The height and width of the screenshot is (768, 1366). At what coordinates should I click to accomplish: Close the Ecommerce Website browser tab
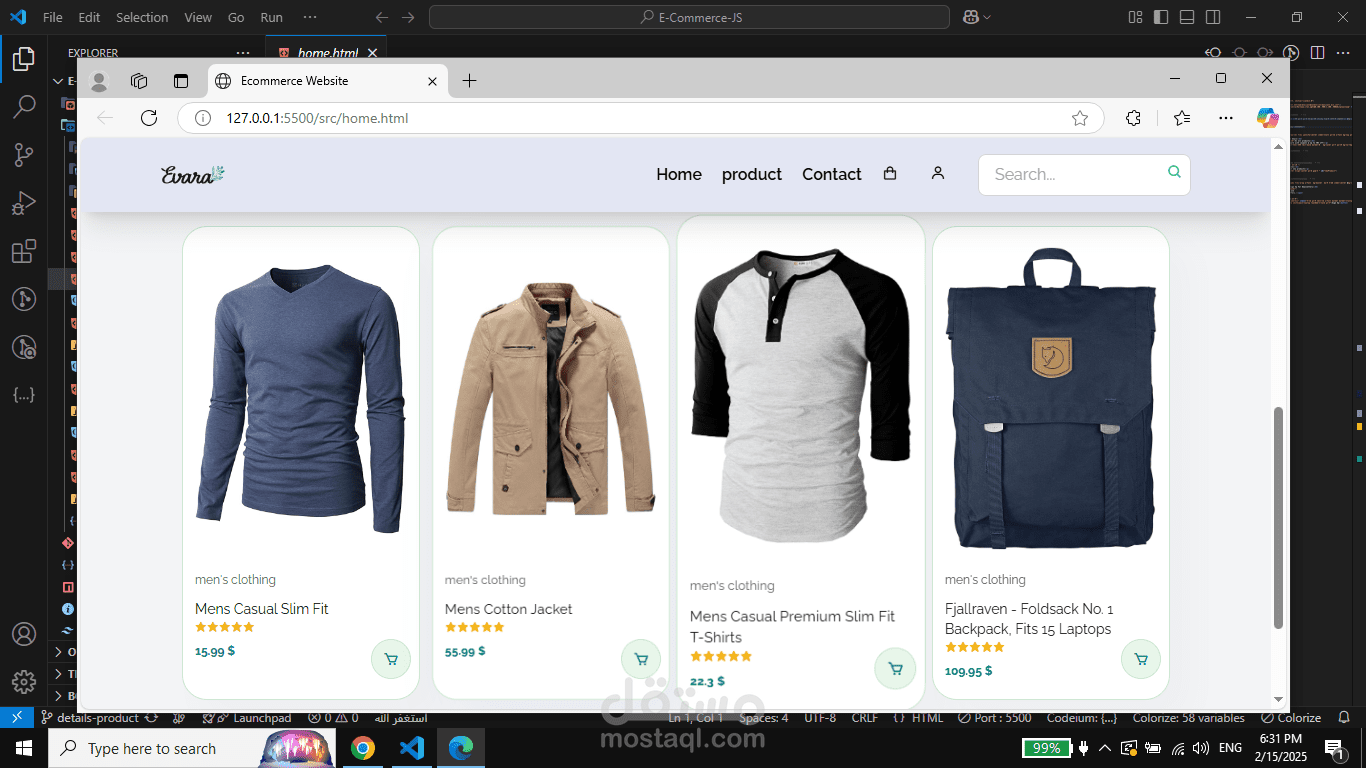(x=432, y=81)
